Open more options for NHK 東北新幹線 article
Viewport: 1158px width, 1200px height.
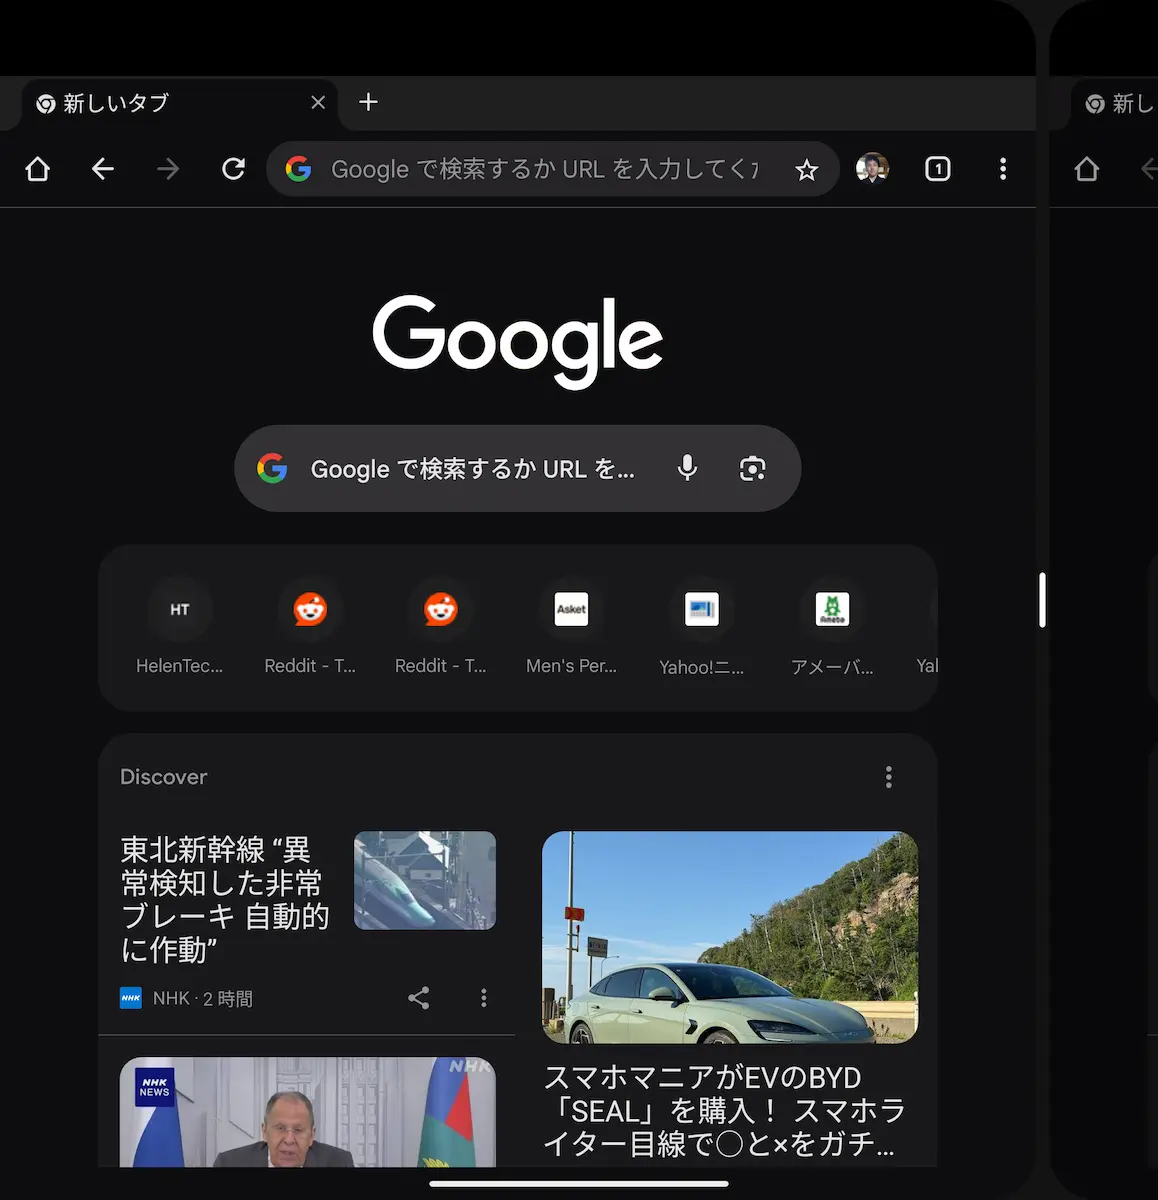[x=484, y=997]
